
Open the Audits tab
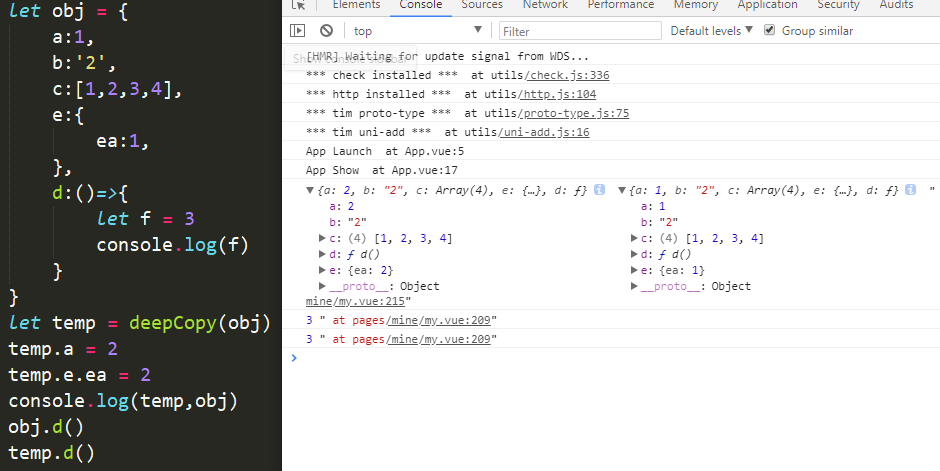(x=896, y=5)
